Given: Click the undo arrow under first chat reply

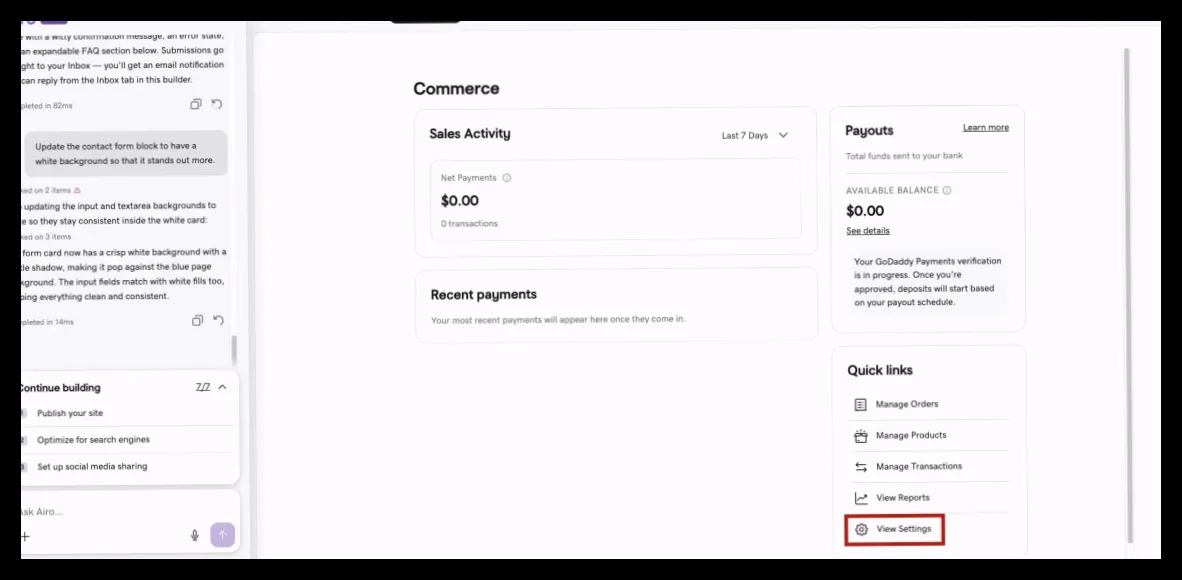Looking at the screenshot, I should 217,104.
